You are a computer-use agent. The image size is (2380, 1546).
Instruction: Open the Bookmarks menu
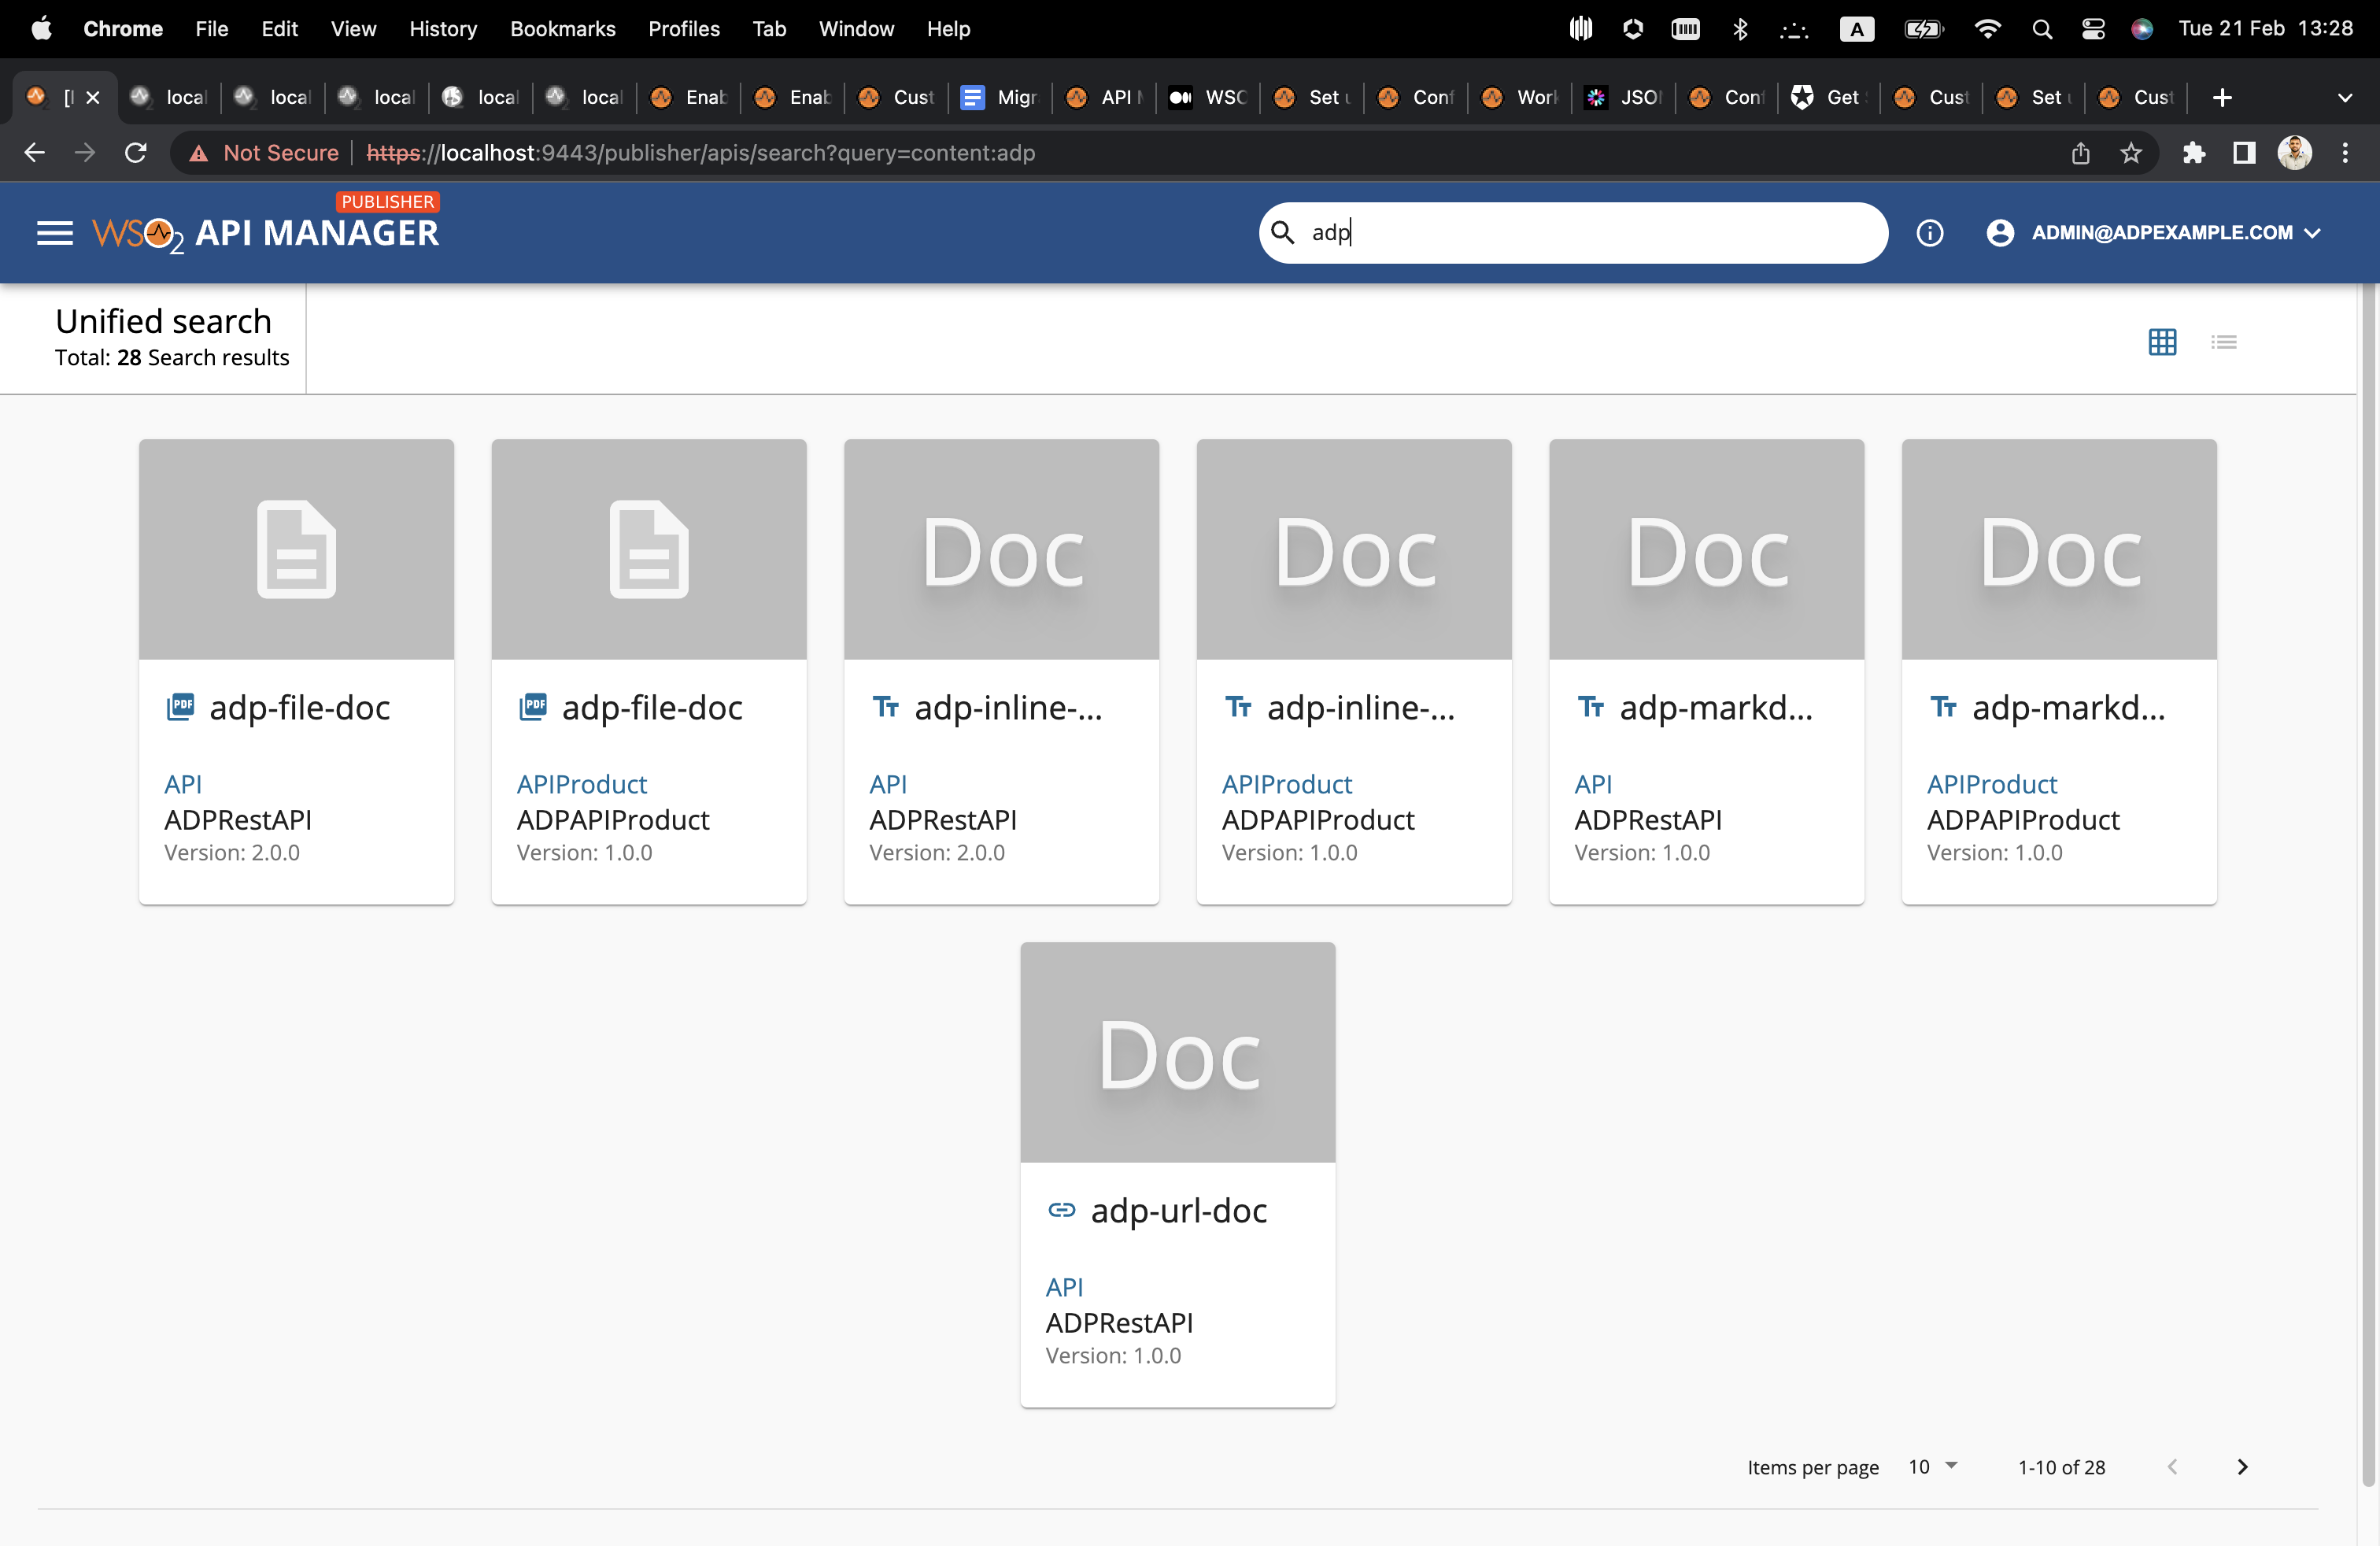(x=562, y=29)
